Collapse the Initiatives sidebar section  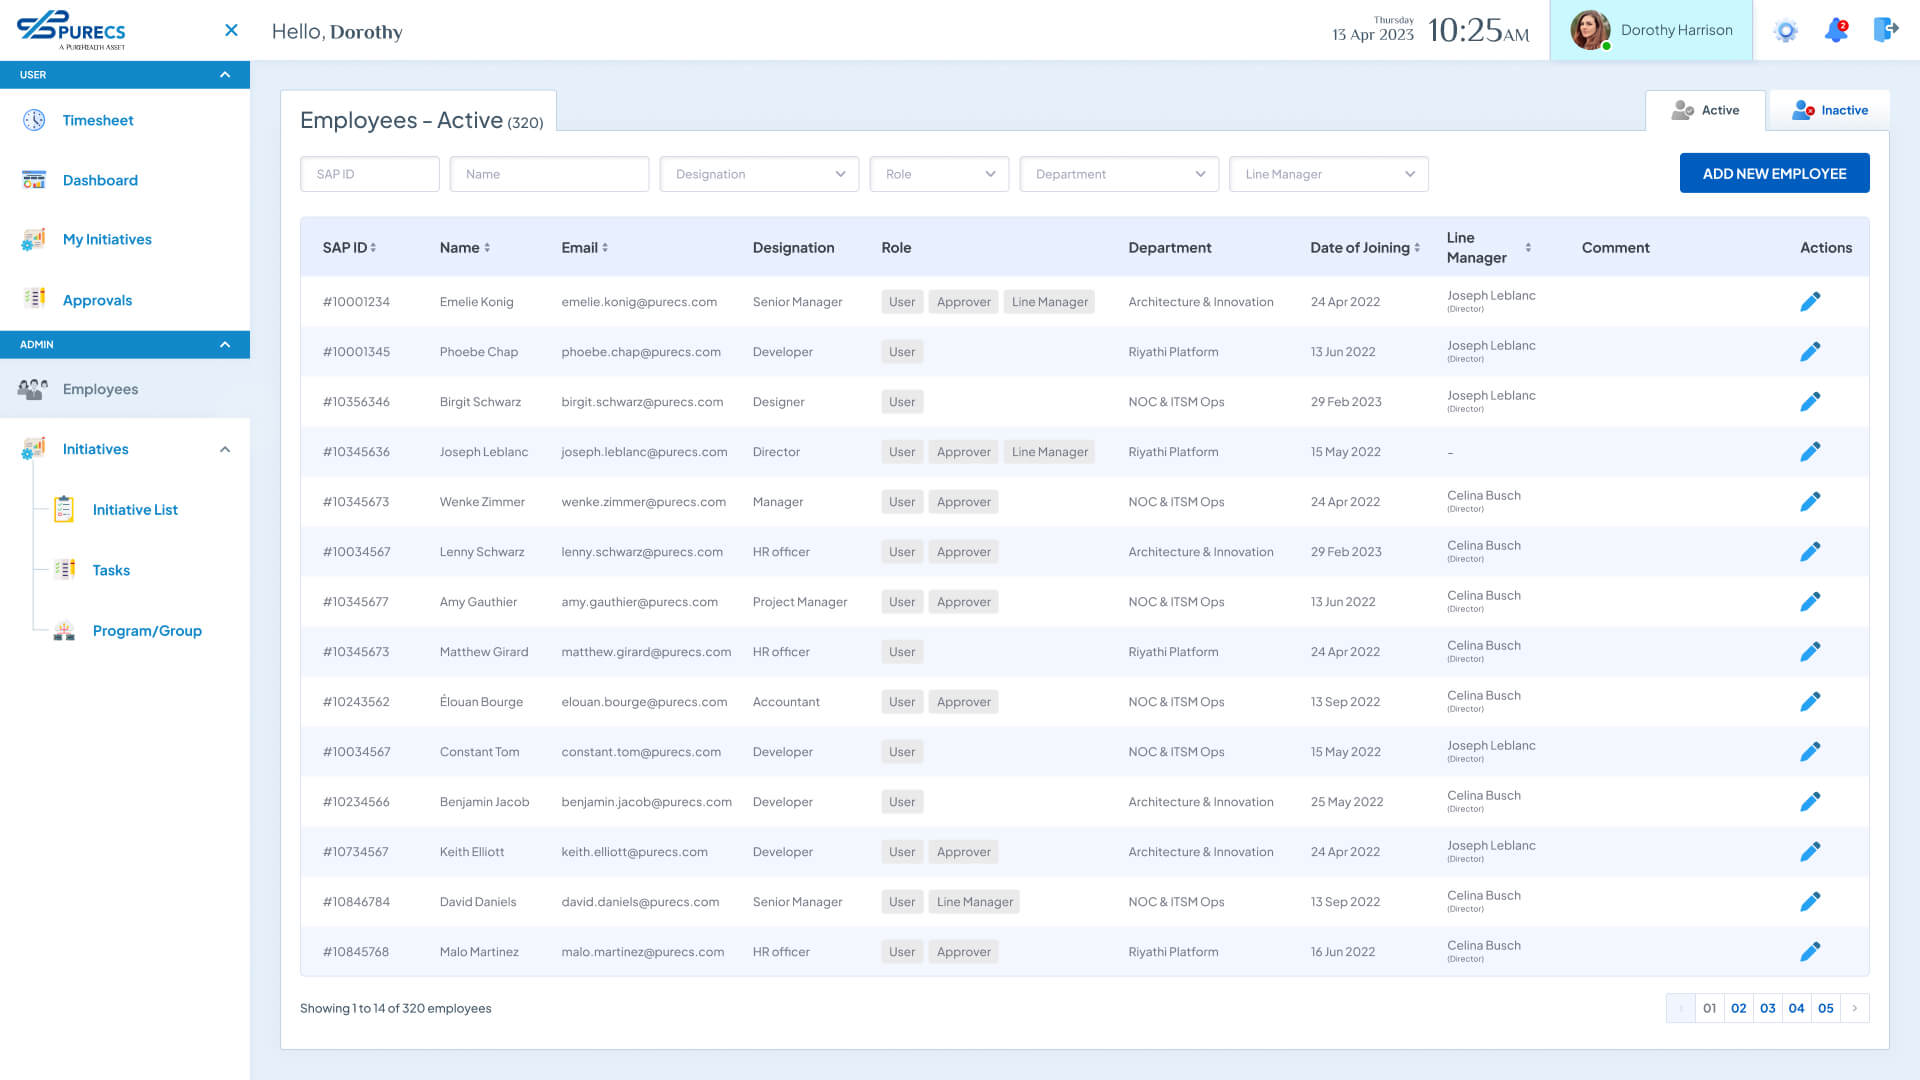[225, 450]
